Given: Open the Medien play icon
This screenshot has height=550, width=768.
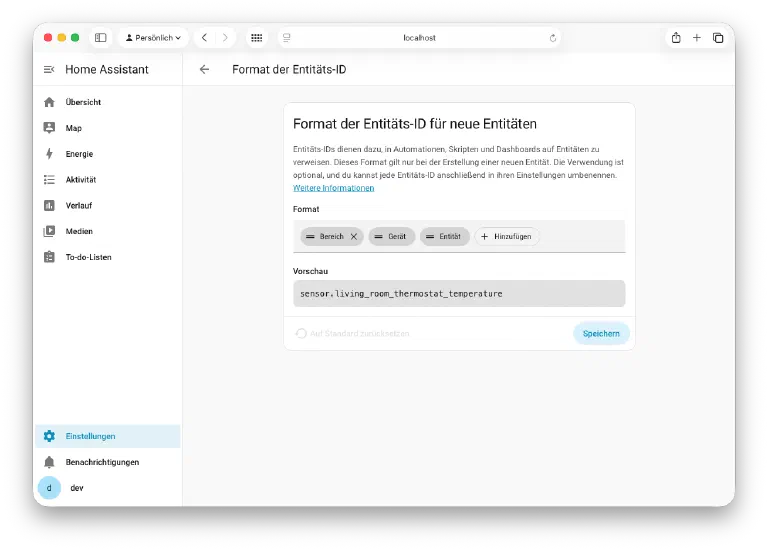Looking at the screenshot, I should tap(49, 231).
